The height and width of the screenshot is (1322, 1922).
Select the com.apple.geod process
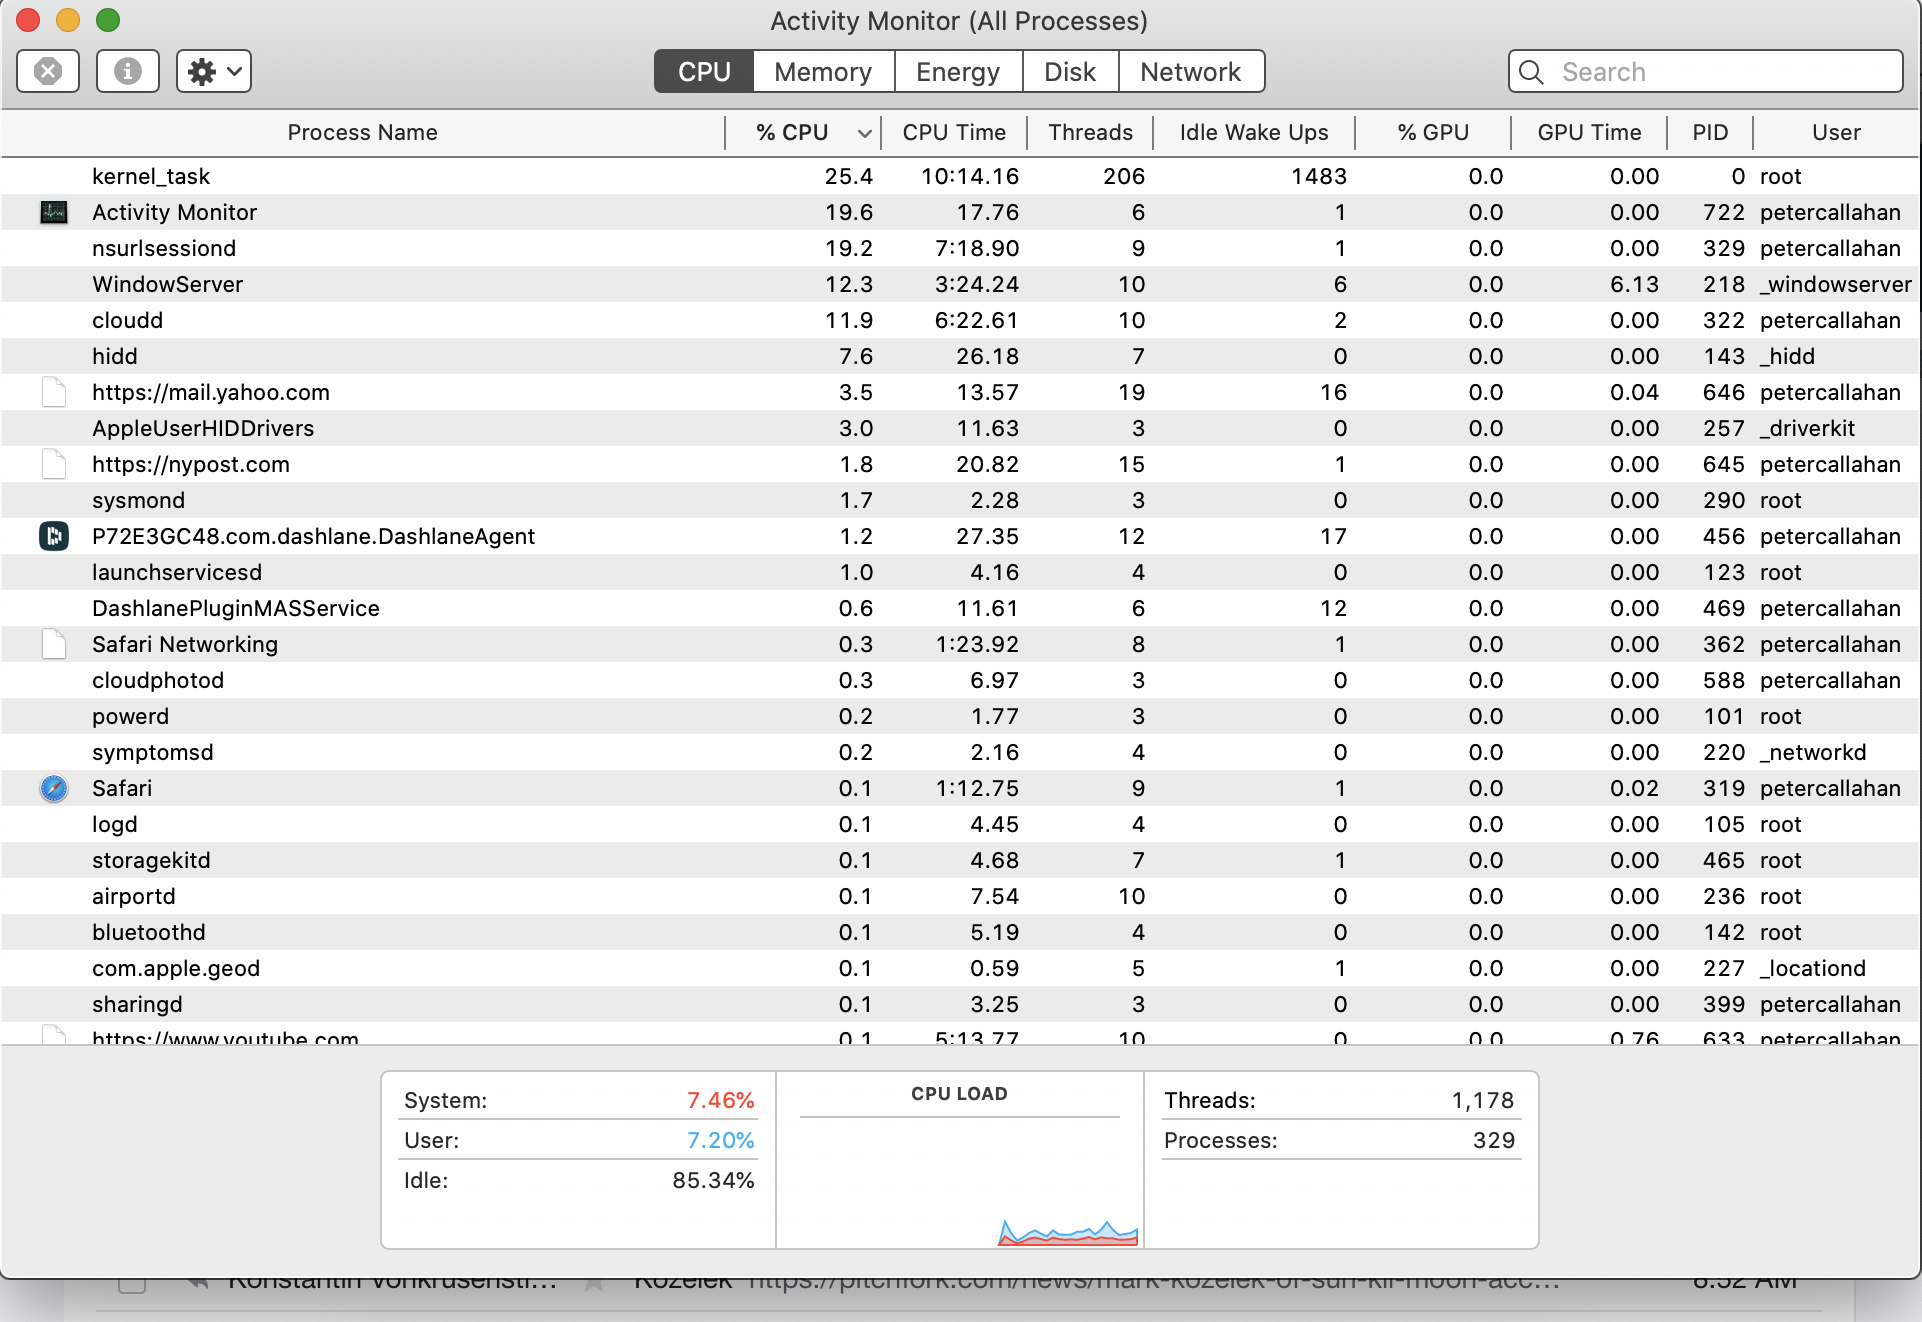pos(960,968)
